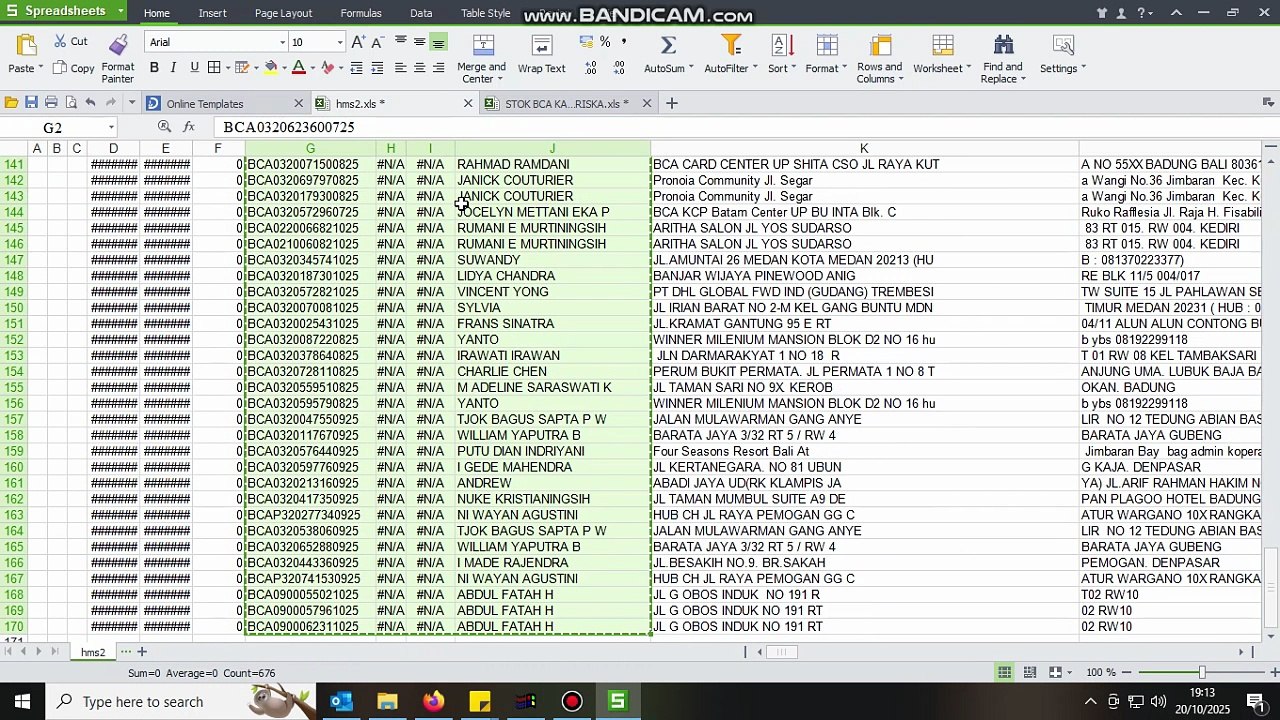The height and width of the screenshot is (720, 1280).
Task: Toggle underline formatting
Action: (194, 68)
